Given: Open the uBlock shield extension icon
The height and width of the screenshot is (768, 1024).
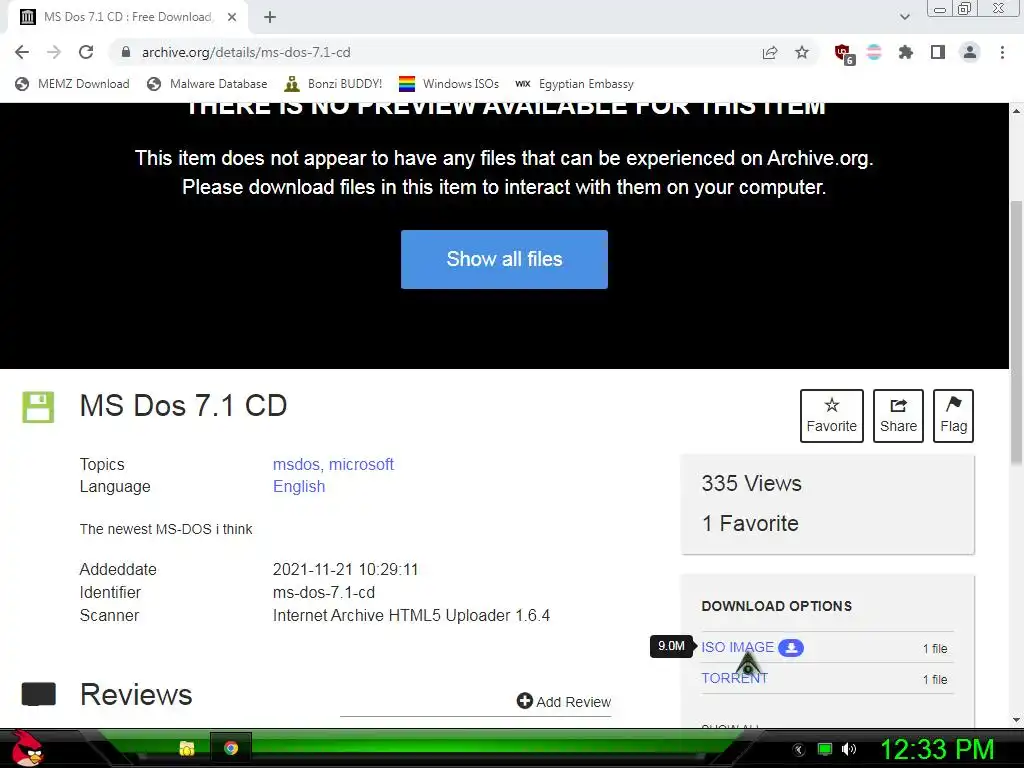Looking at the screenshot, I should pyautogui.click(x=844, y=54).
